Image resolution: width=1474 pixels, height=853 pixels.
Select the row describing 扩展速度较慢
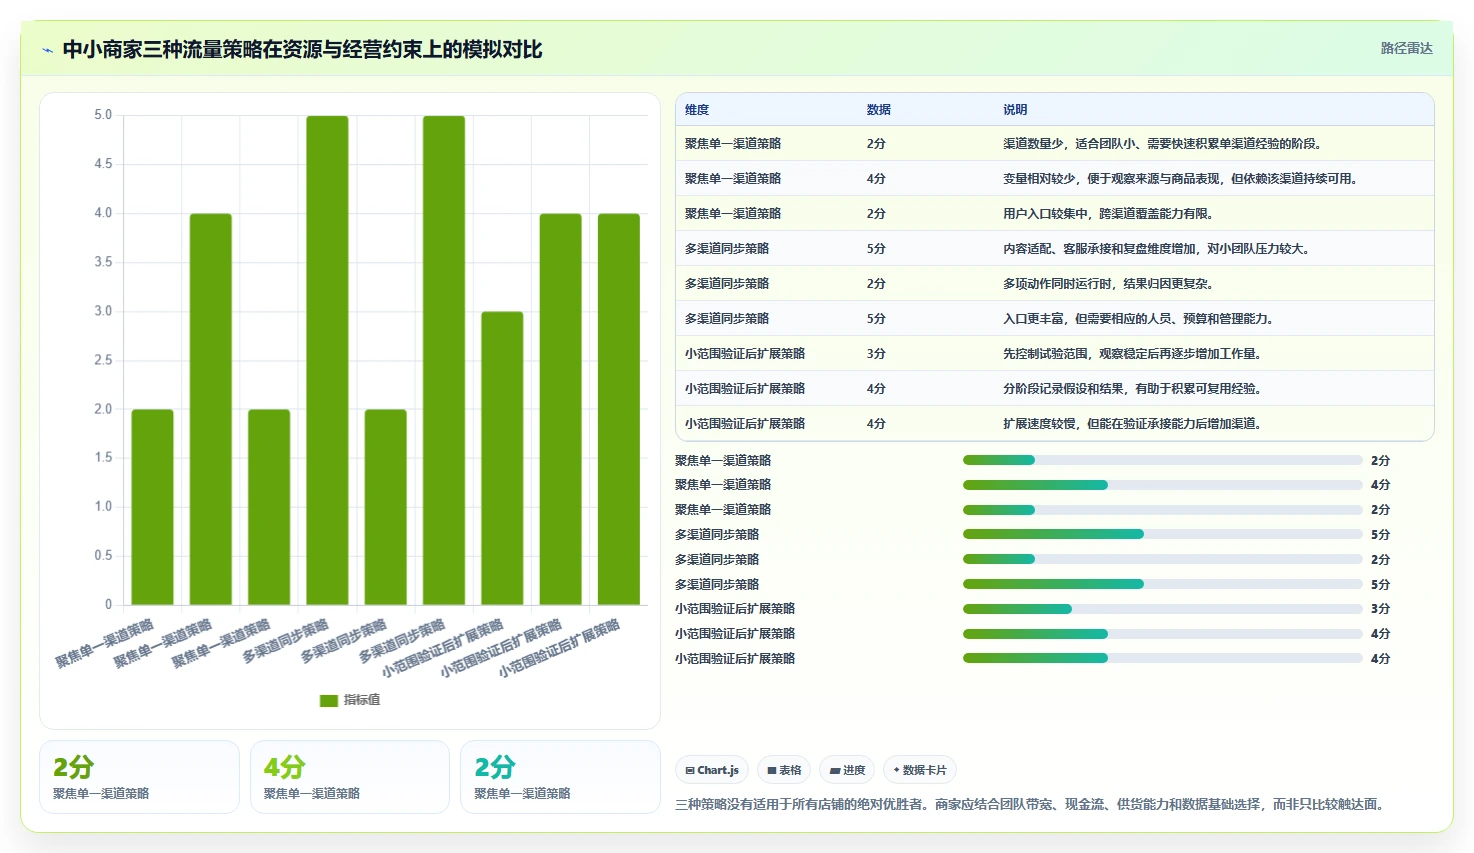pos(1055,424)
